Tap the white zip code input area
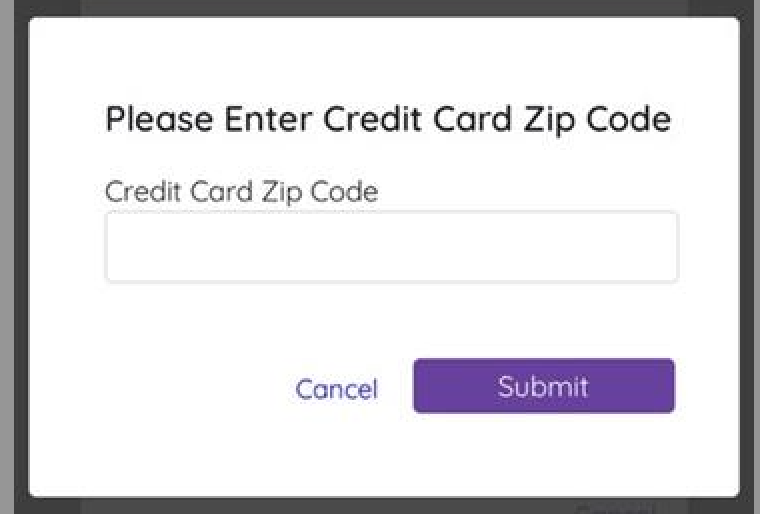Screen dimensions: 760x514 click(x=391, y=247)
